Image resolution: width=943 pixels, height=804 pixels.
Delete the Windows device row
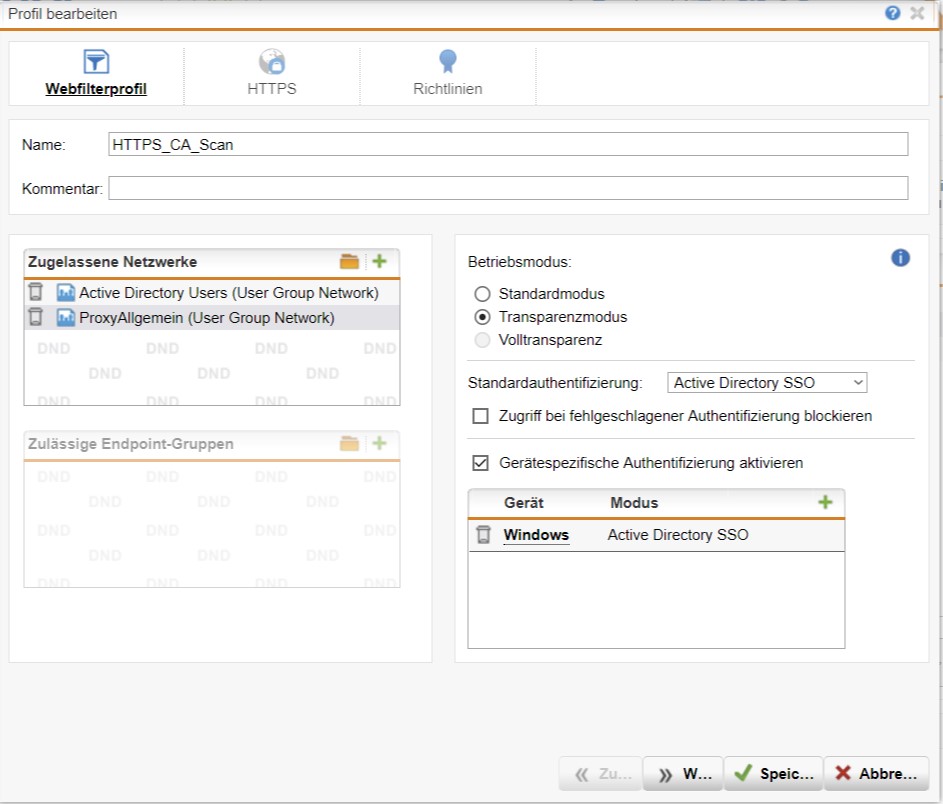(484, 535)
